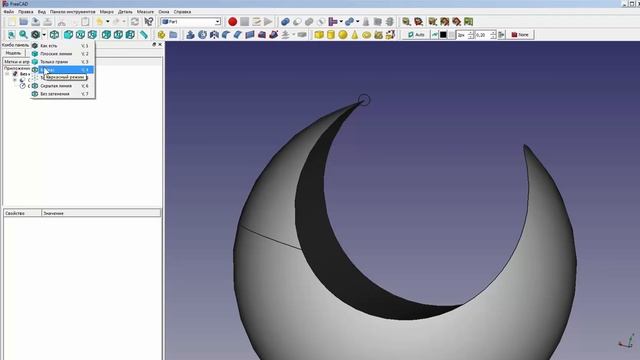Set isometric view with the axonometric icon
Image resolution: width=640 pixels, height=360 pixels.
click(54, 35)
